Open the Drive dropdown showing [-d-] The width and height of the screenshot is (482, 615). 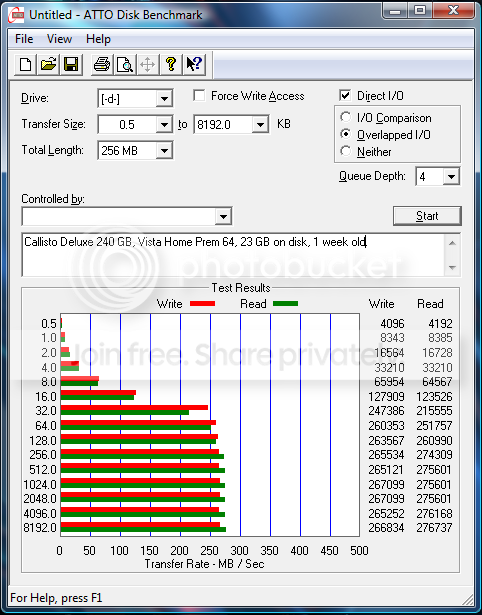tap(164, 98)
